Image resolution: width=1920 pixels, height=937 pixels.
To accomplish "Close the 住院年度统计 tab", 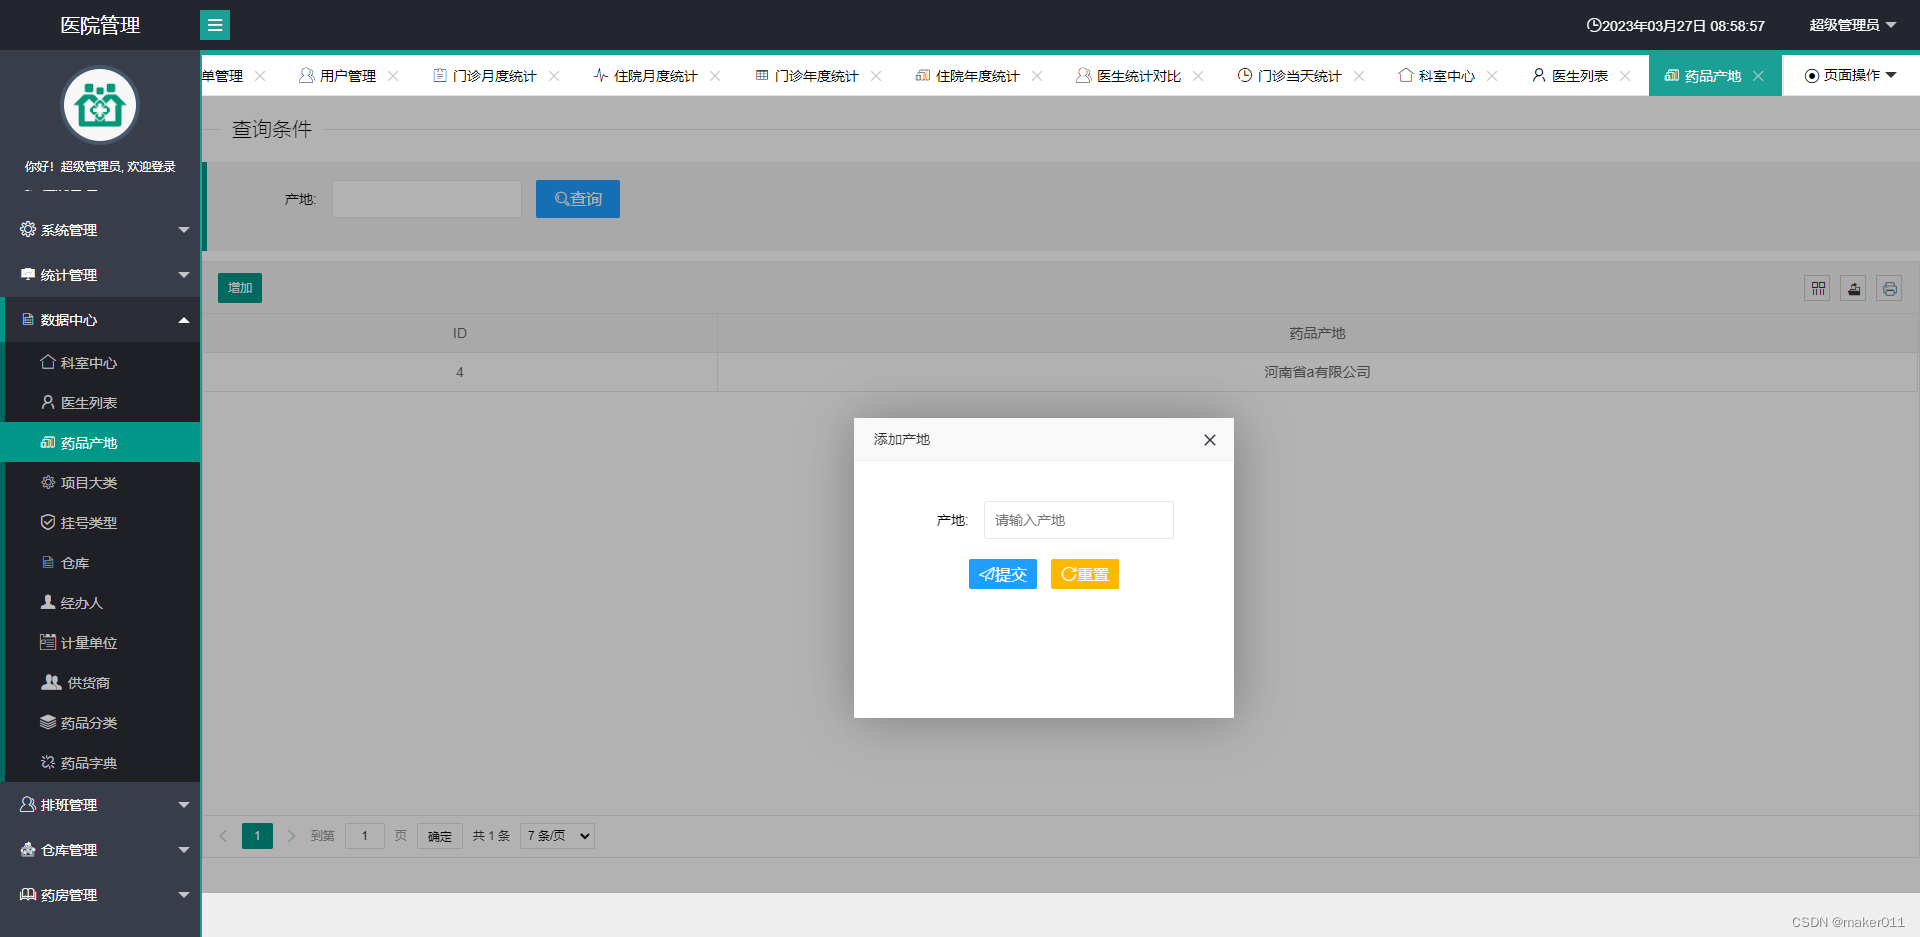I will click(x=1037, y=76).
